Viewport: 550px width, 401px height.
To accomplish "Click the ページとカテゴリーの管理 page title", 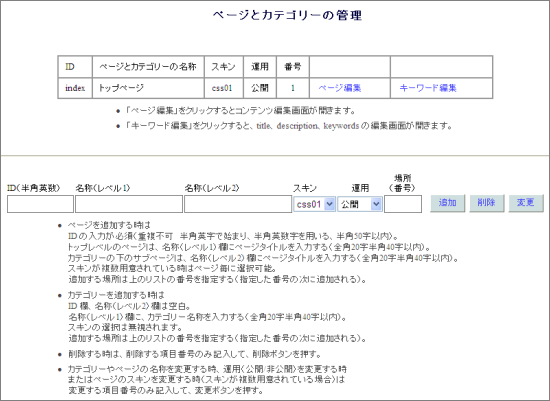I will [287, 15].
